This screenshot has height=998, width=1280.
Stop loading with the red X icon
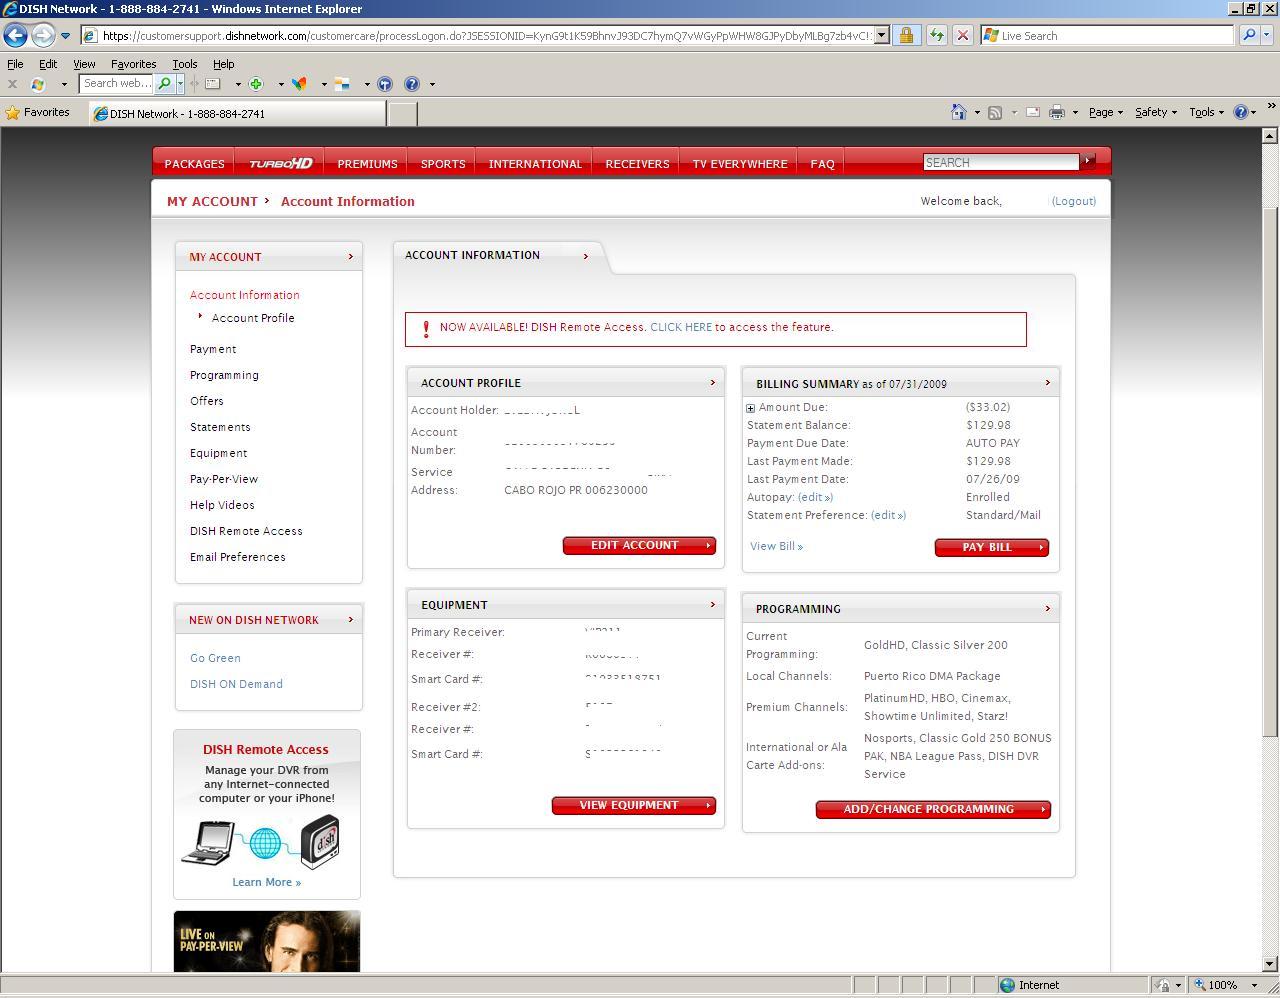(962, 35)
